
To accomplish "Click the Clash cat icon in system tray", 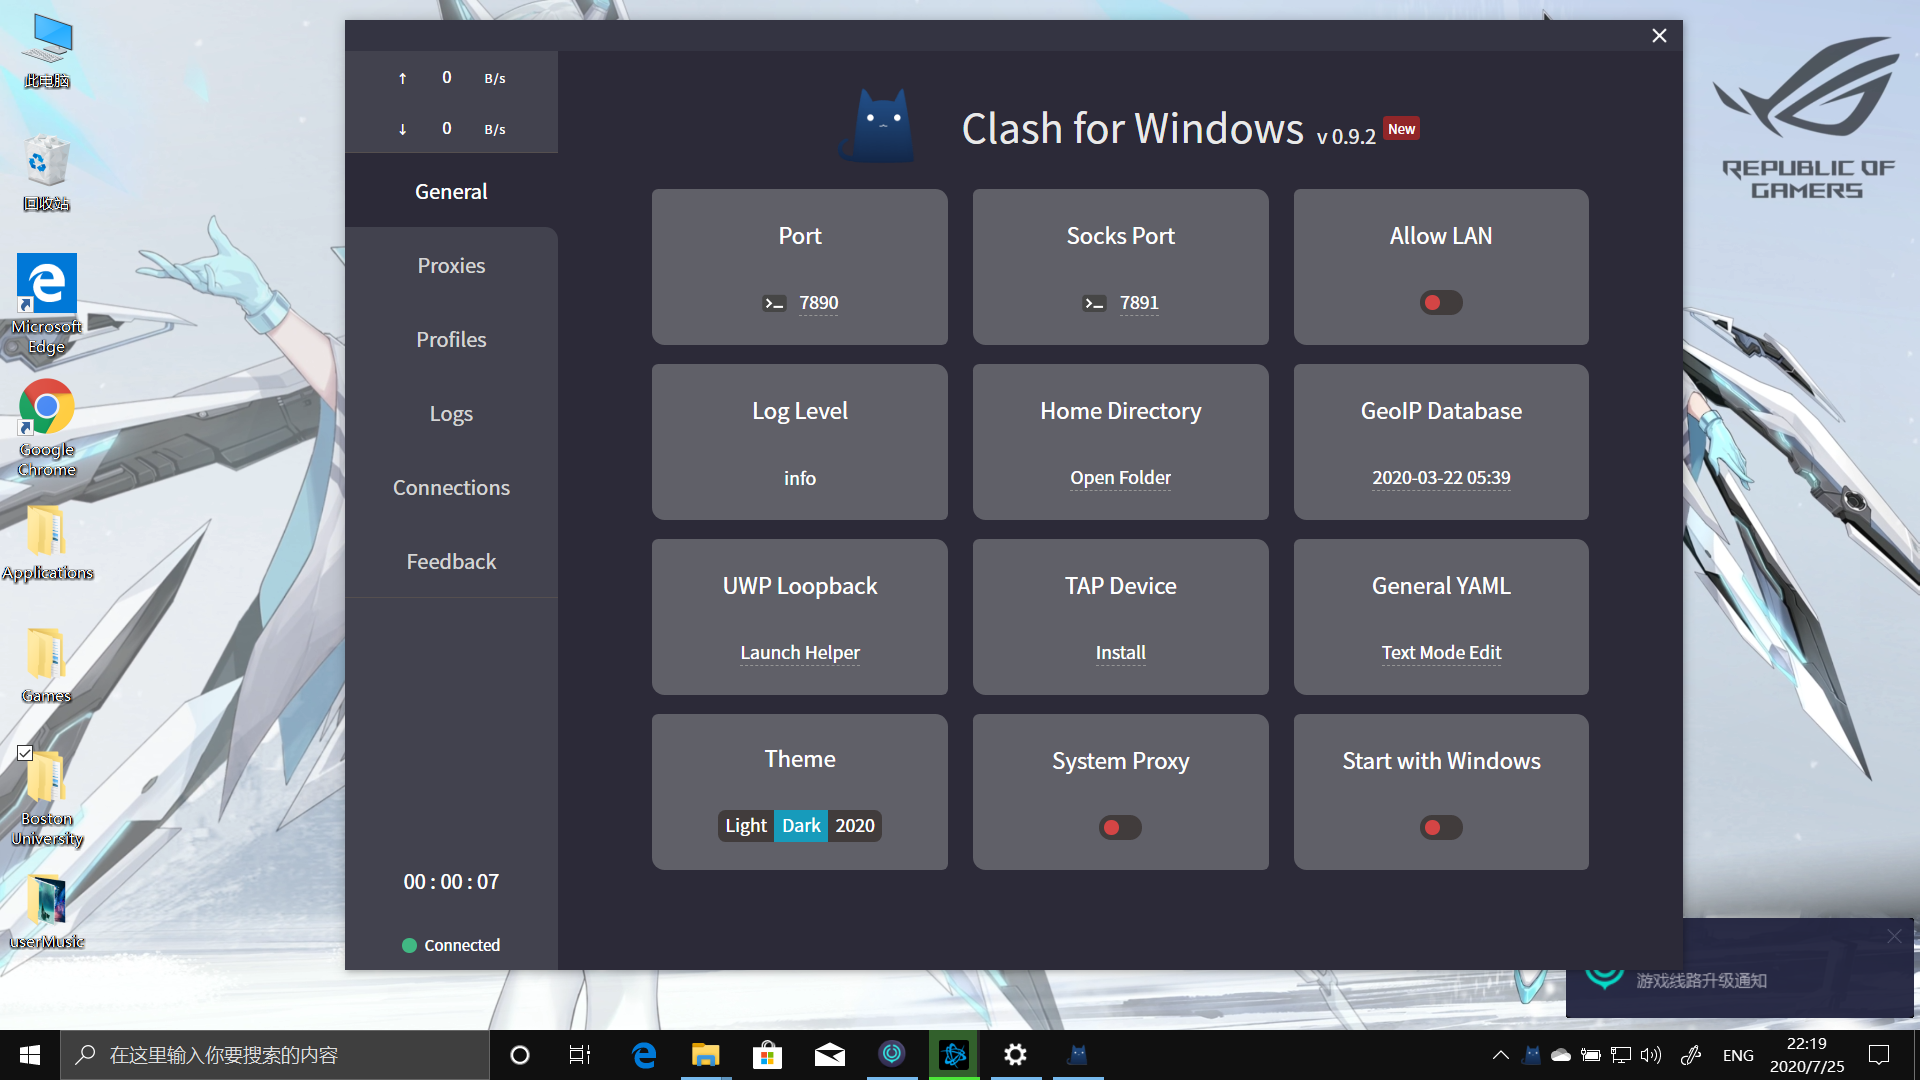I will [x=1532, y=1055].
